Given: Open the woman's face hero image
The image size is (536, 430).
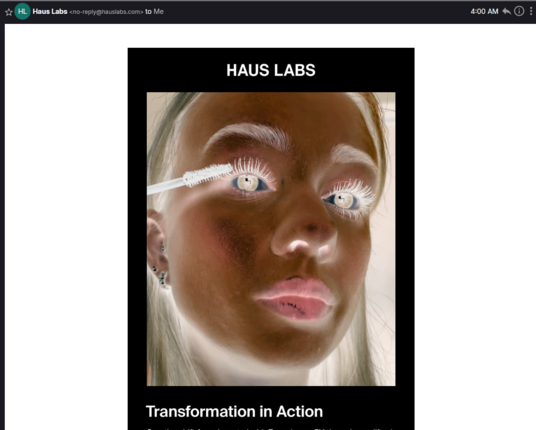Looking at the screenshot, I should click(271, 239).
